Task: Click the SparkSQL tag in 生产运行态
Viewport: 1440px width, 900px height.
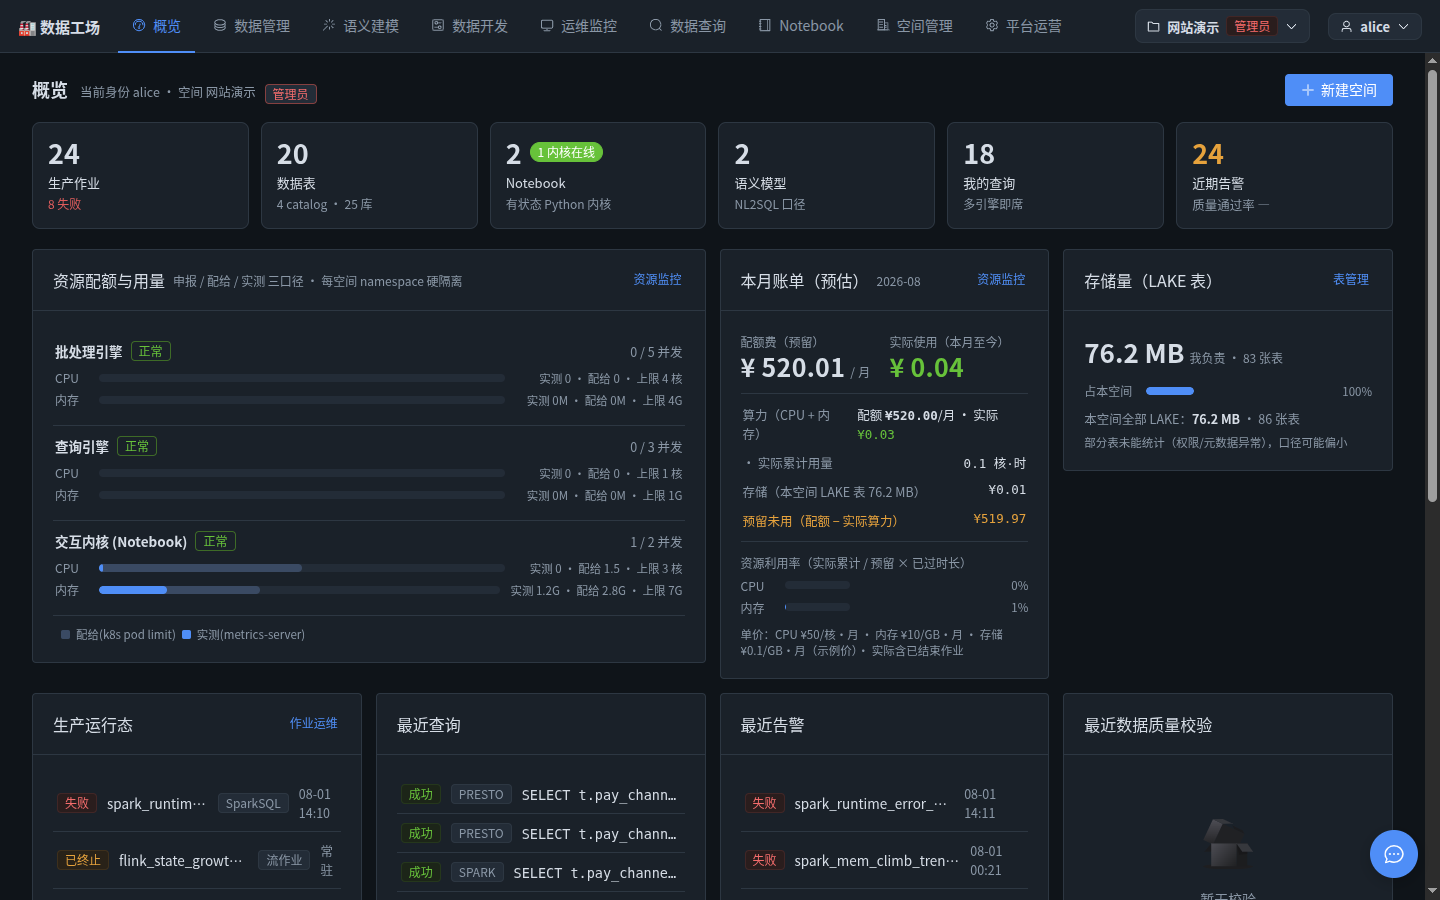Action: pos(253,803)
